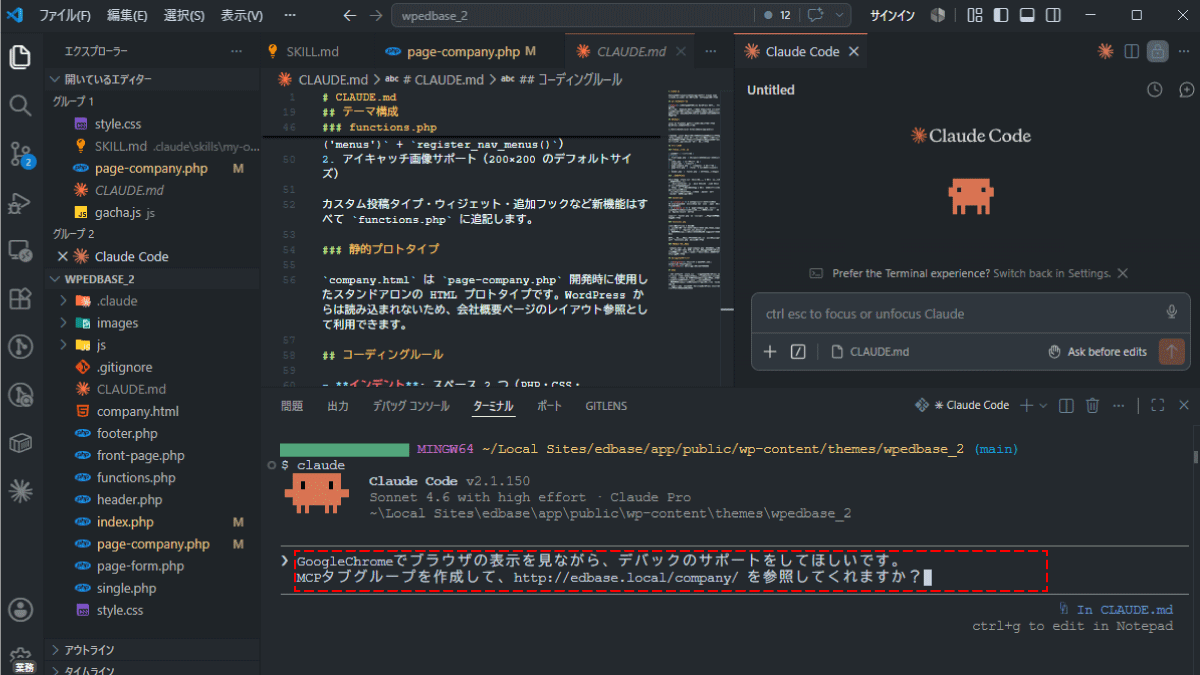Image resolution: width=1200 pixels, height=675 pixels.
Task: Switch to the 出力 panel tab
Action: (338, 406)
